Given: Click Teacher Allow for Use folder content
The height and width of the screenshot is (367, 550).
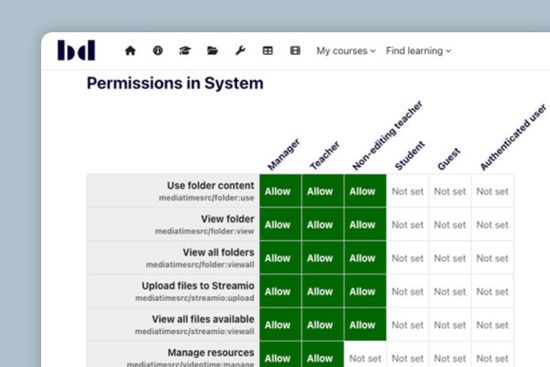Looking at the screenshot, I should point(323,191).
